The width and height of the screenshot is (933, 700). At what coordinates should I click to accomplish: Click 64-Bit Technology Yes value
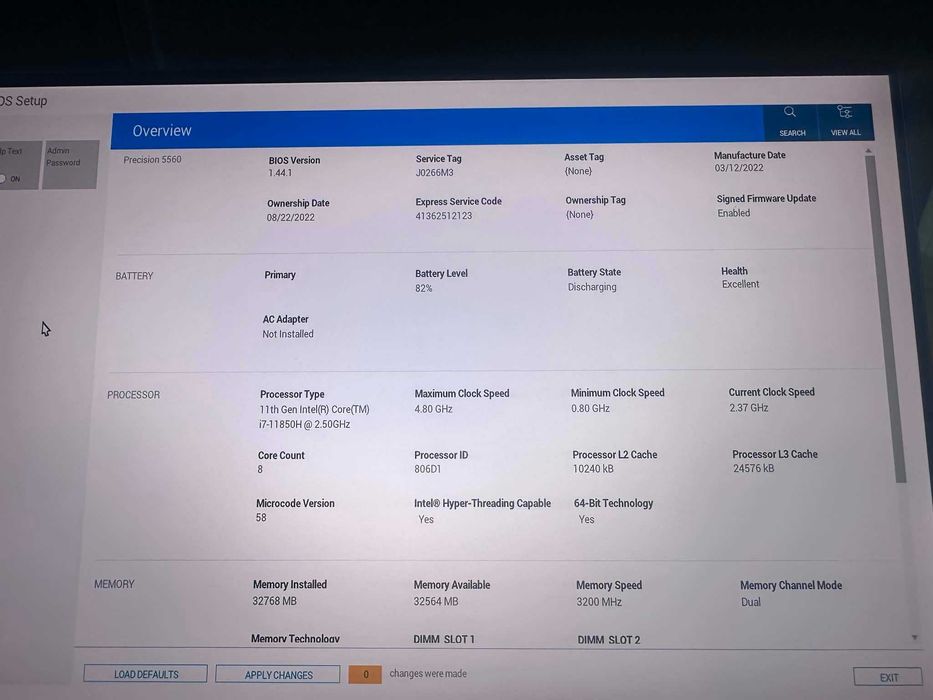coord(586,520)
